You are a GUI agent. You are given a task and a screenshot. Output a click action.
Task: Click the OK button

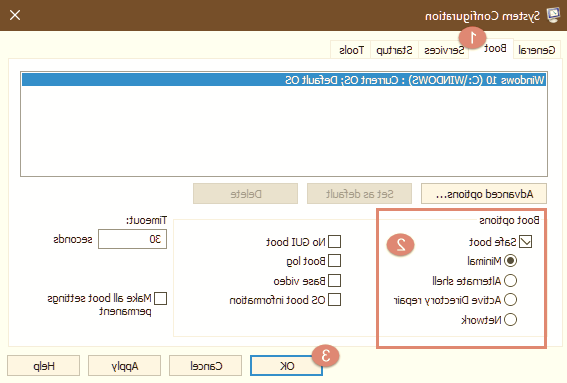tap(286, 366)
